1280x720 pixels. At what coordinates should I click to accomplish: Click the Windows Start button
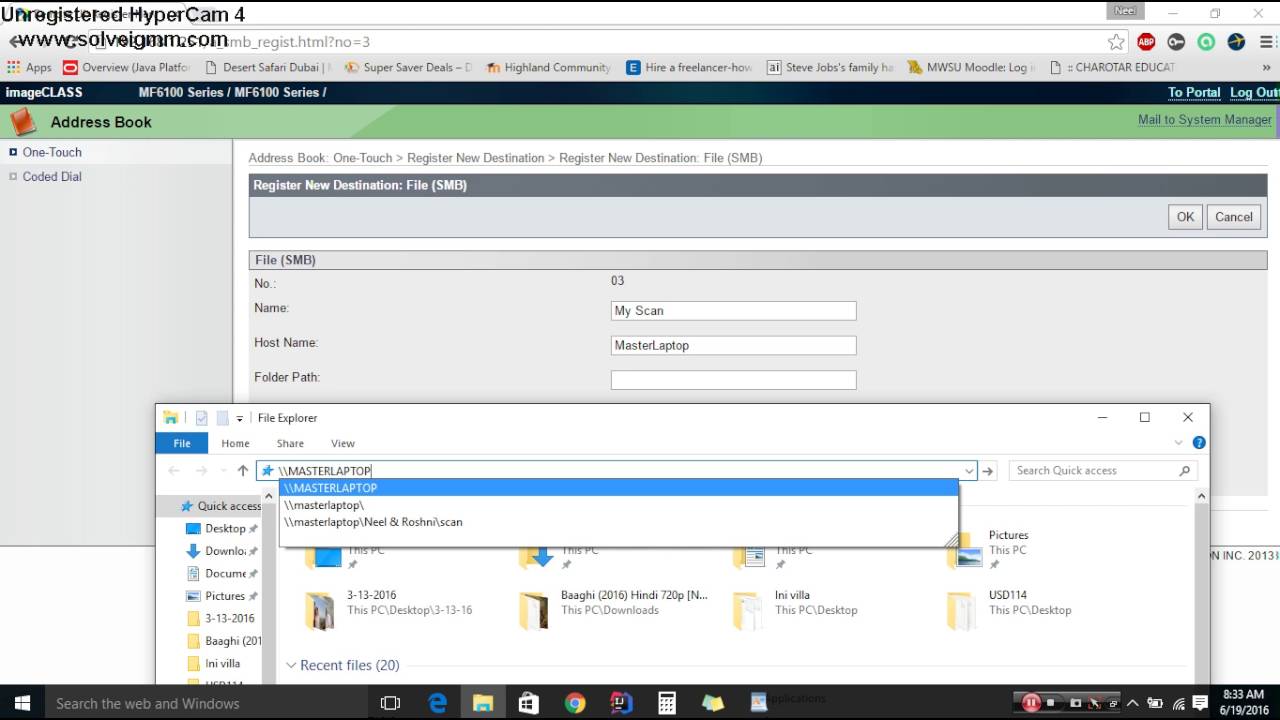[x=22, y=703]
